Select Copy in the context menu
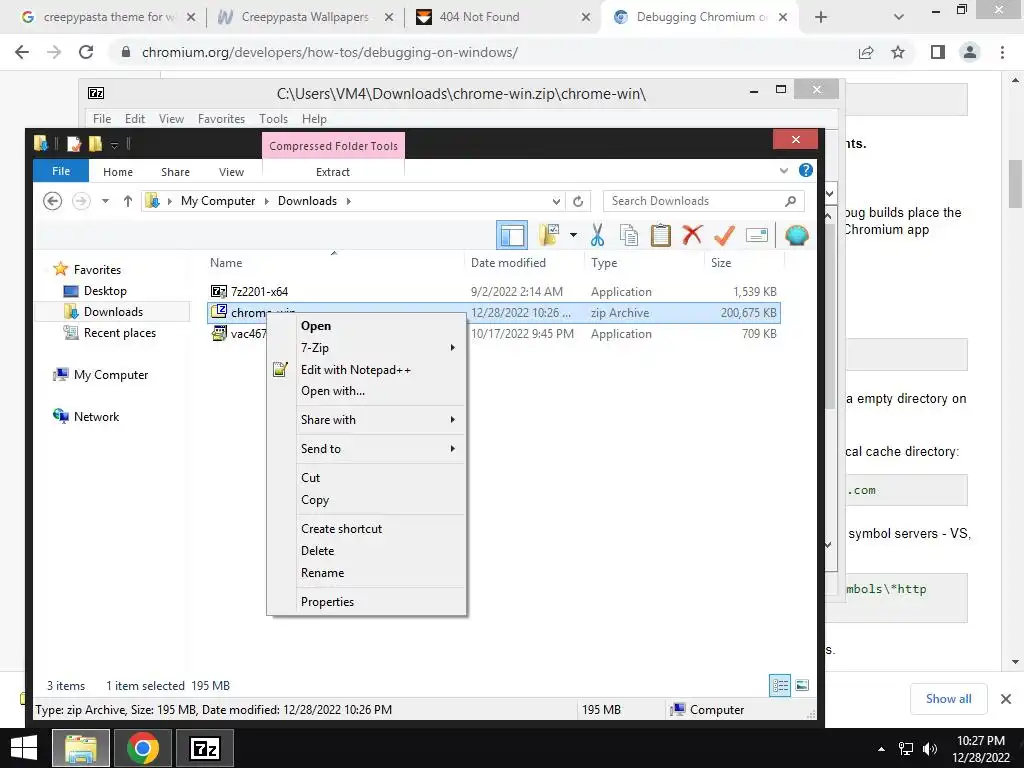This screenshot has width=1024, height=768. pyautogui.click(x=368, y=500)
